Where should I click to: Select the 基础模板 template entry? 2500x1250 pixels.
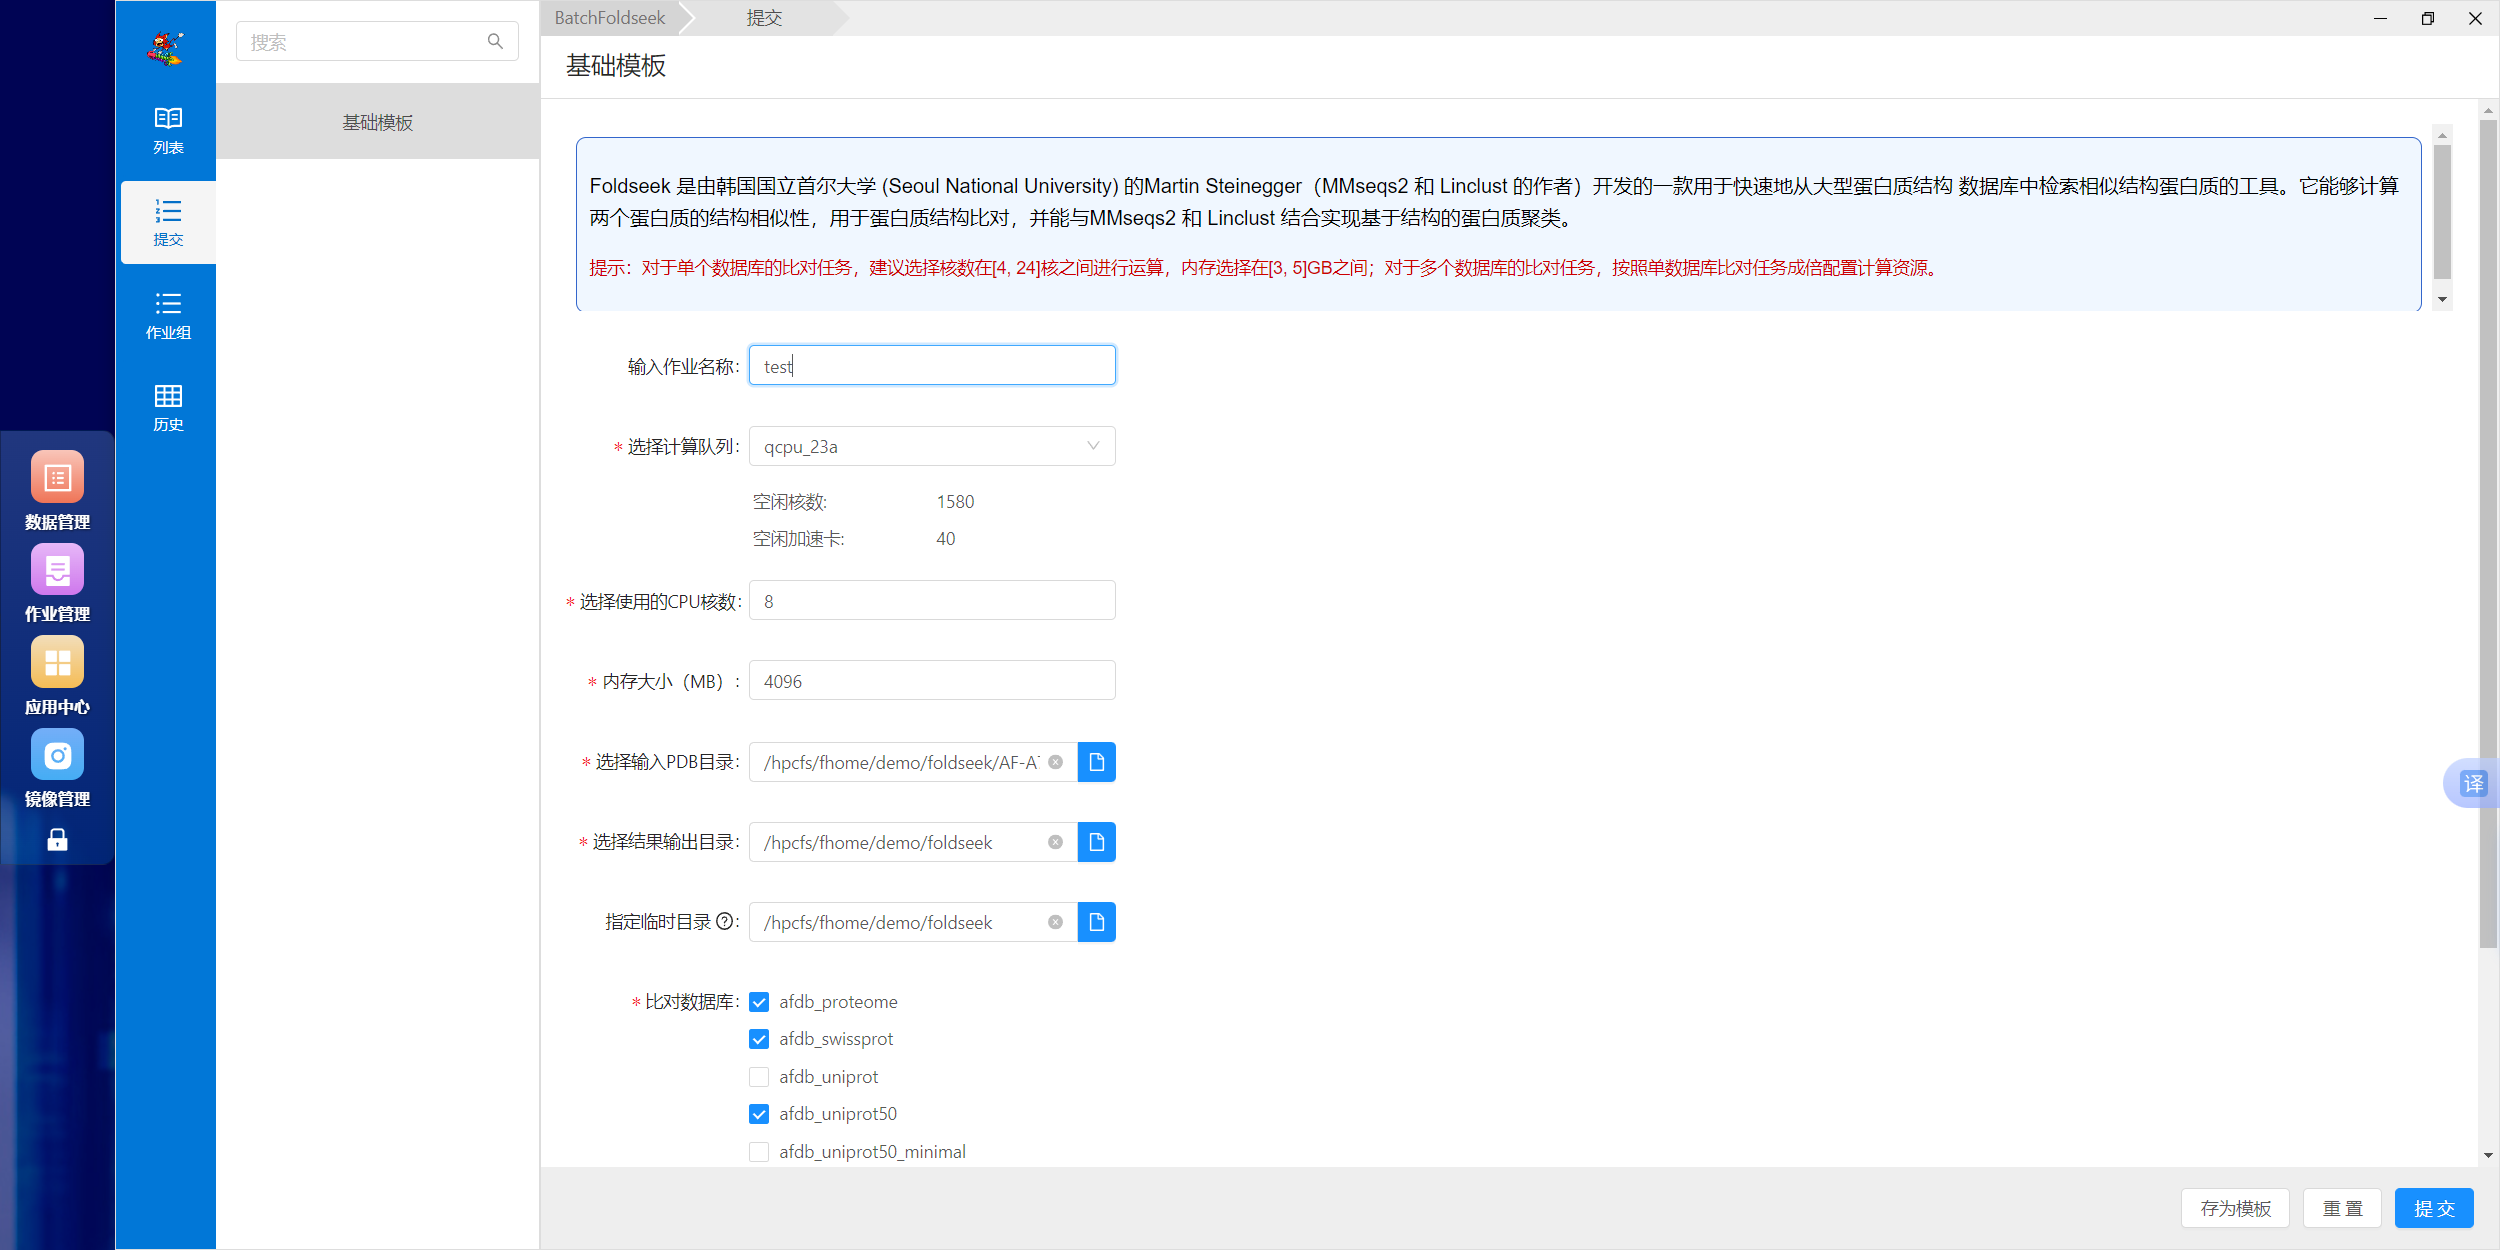(378, 122)
